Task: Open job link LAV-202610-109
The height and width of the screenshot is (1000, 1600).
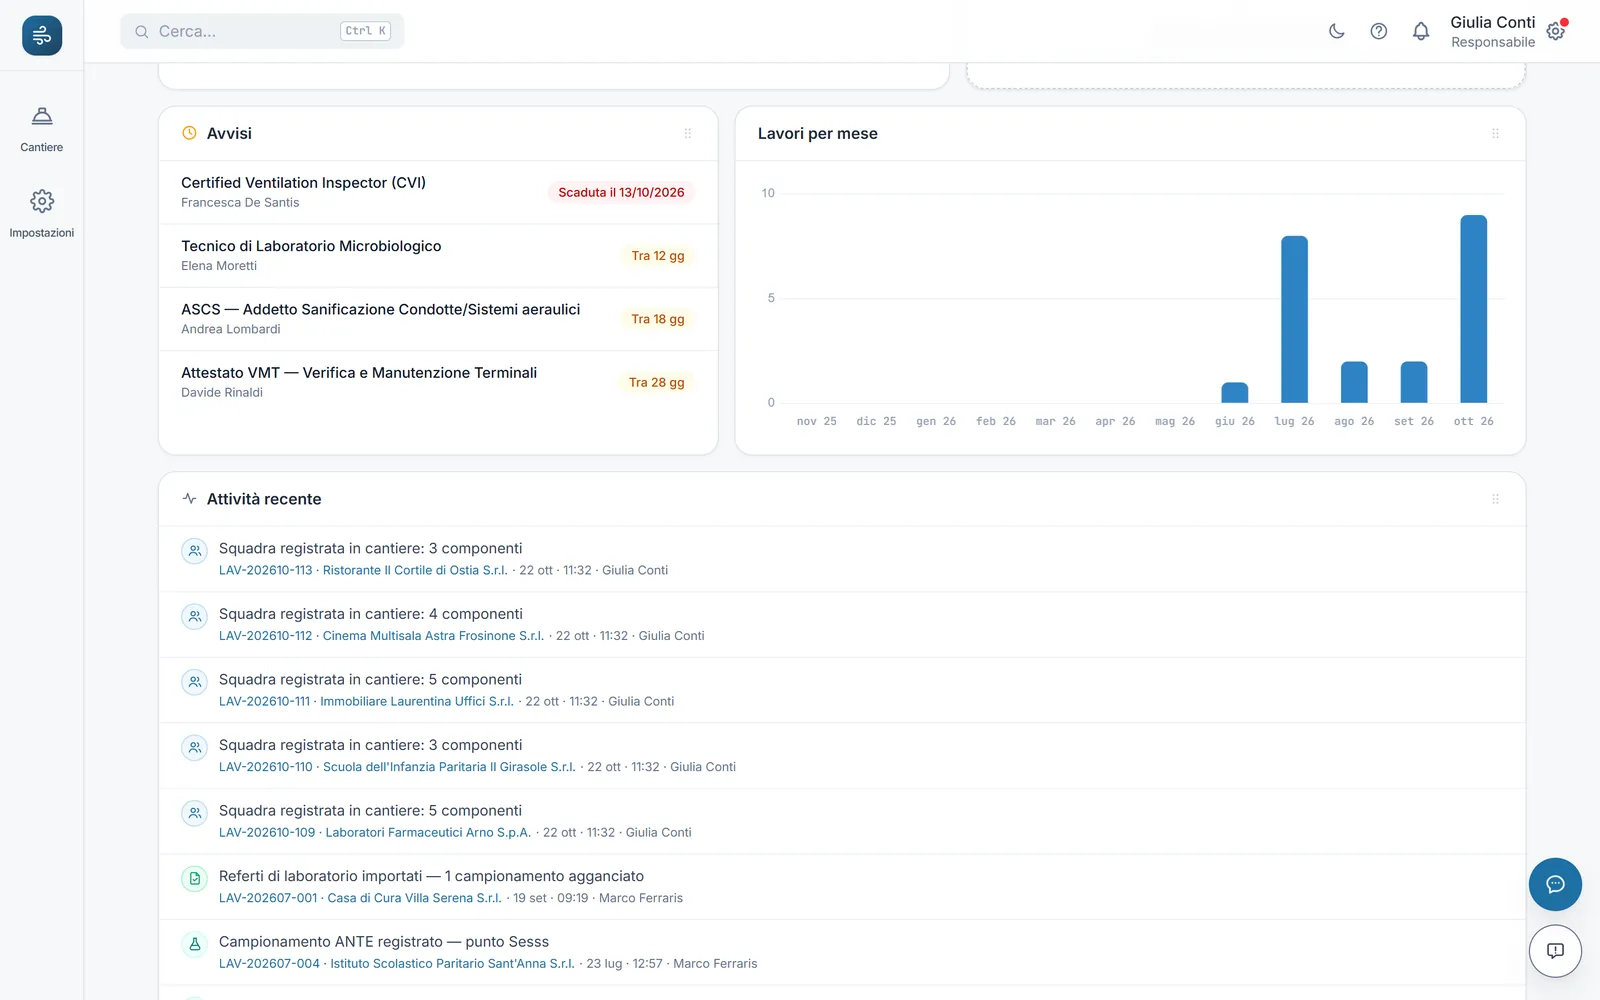Action: click(x=267, y=833)
